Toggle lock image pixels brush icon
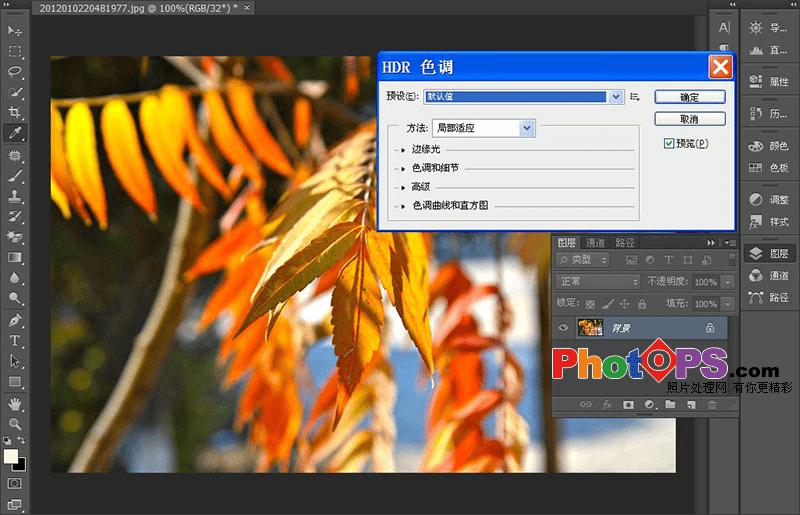 point(608,304)
